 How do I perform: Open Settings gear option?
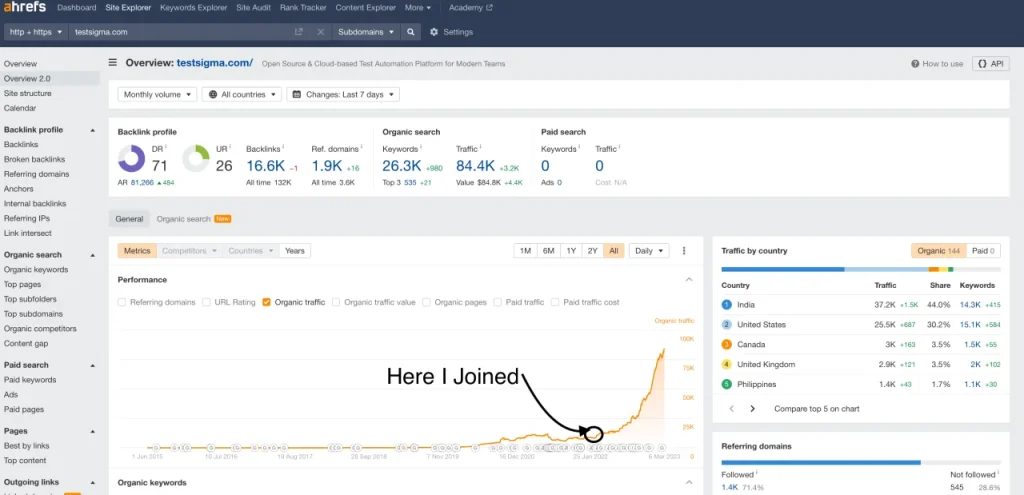click(x=451, y=32)
